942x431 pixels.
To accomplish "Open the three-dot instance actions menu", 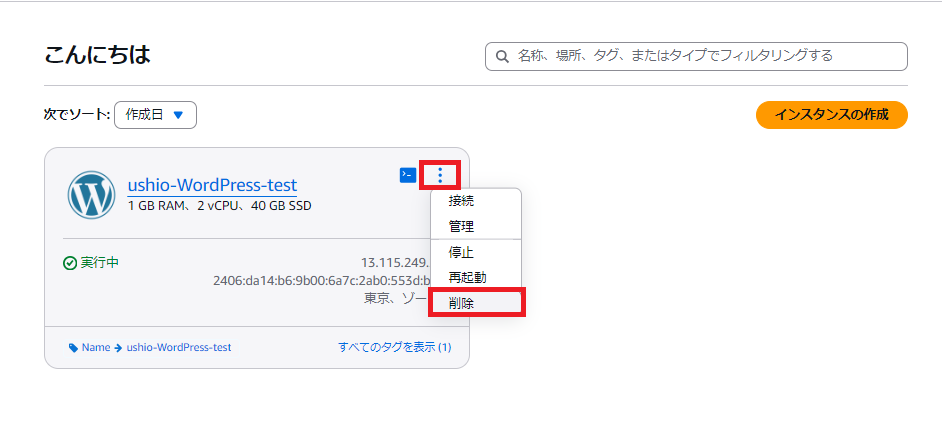I will [440, 175].
